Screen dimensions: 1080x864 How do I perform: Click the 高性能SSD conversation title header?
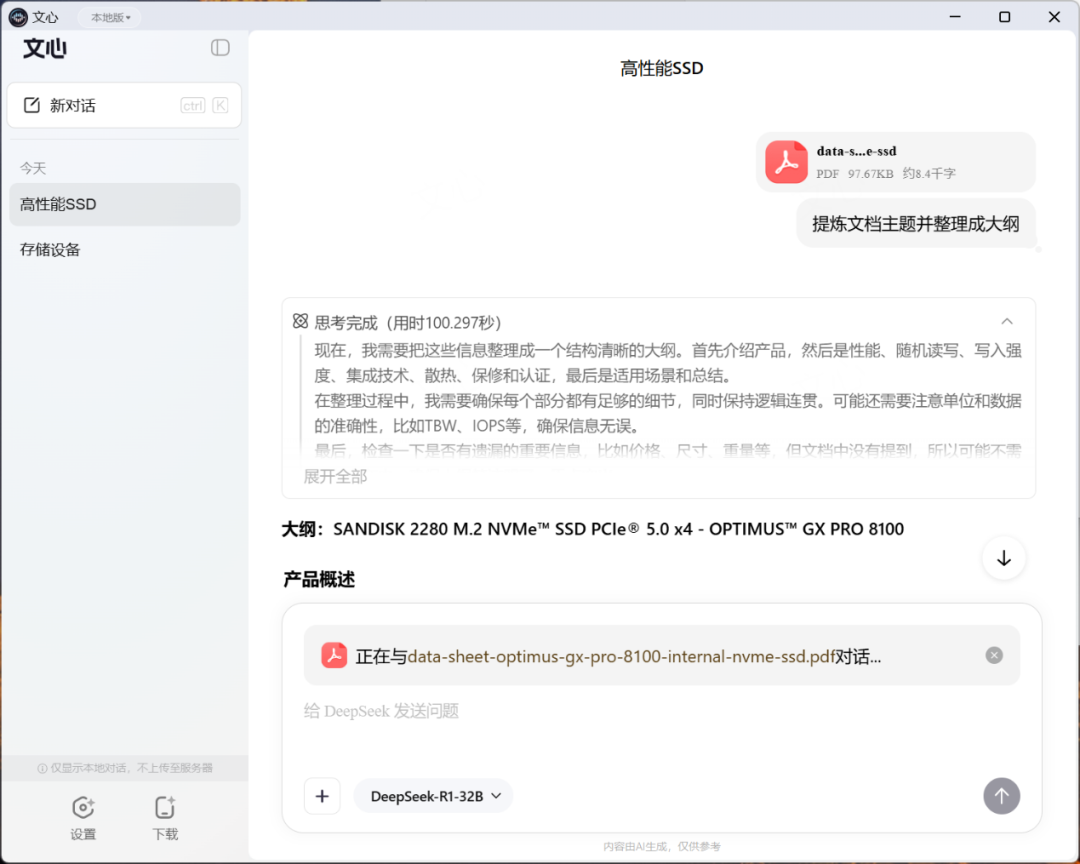click(x=661, y=68)
